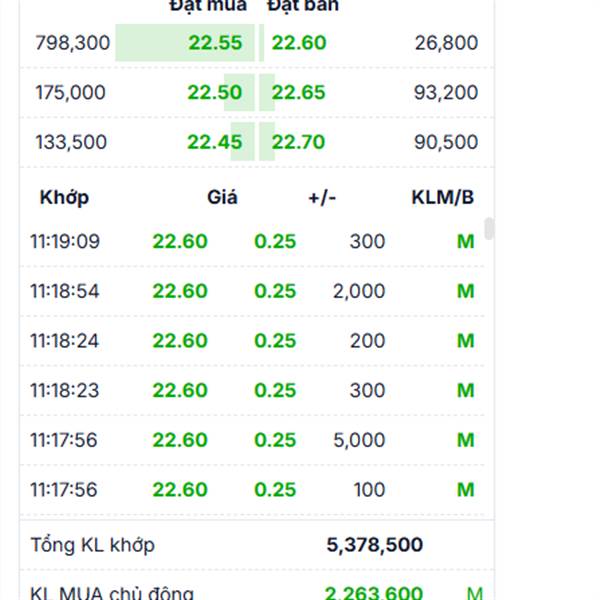Click the ask volume 26,800

[x=445, y=43]
